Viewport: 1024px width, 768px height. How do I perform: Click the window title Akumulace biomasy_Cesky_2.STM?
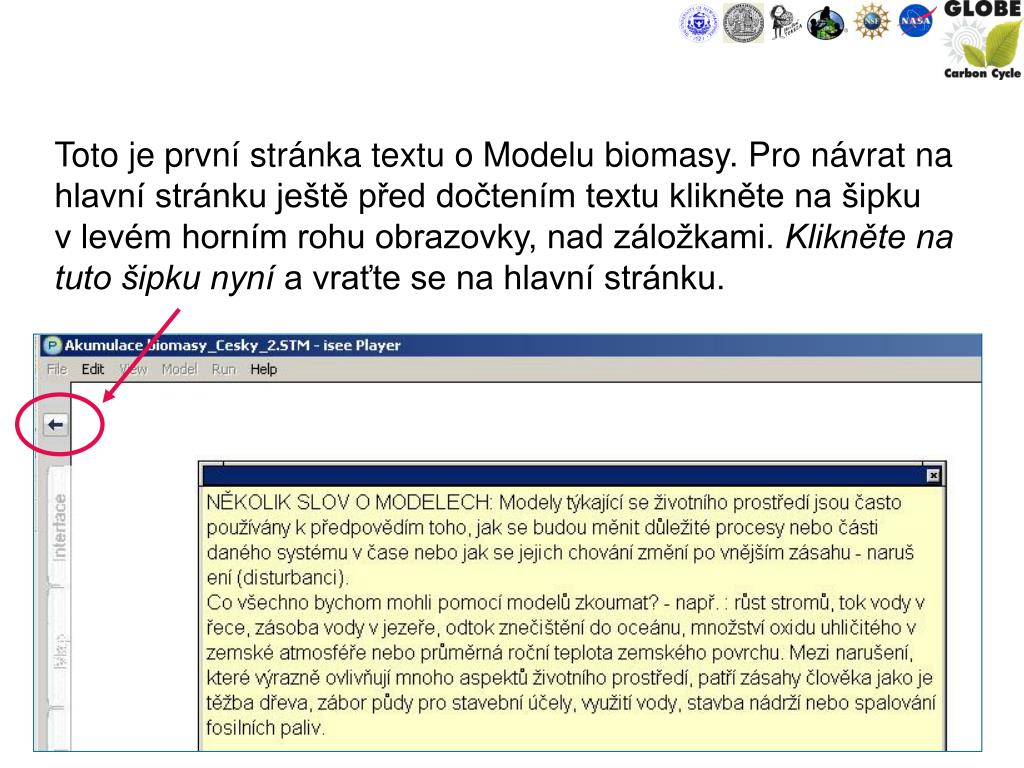click(187, 345)
